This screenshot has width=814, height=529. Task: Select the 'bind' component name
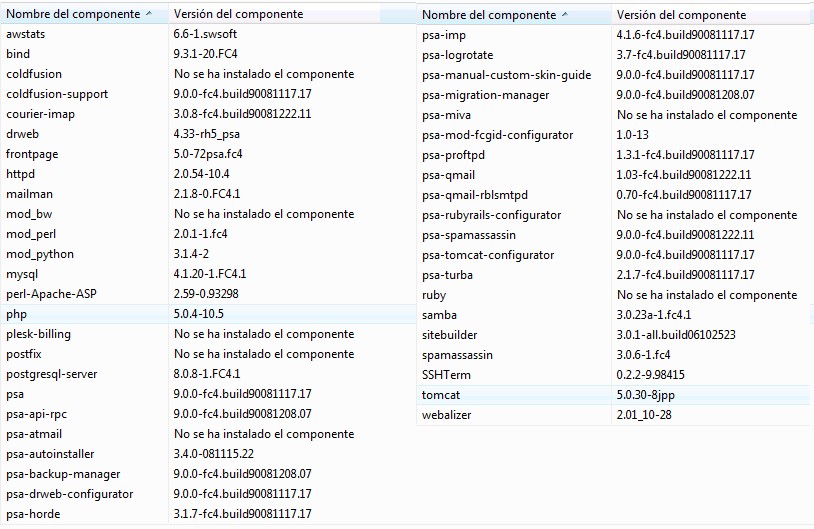click(18, 54)
